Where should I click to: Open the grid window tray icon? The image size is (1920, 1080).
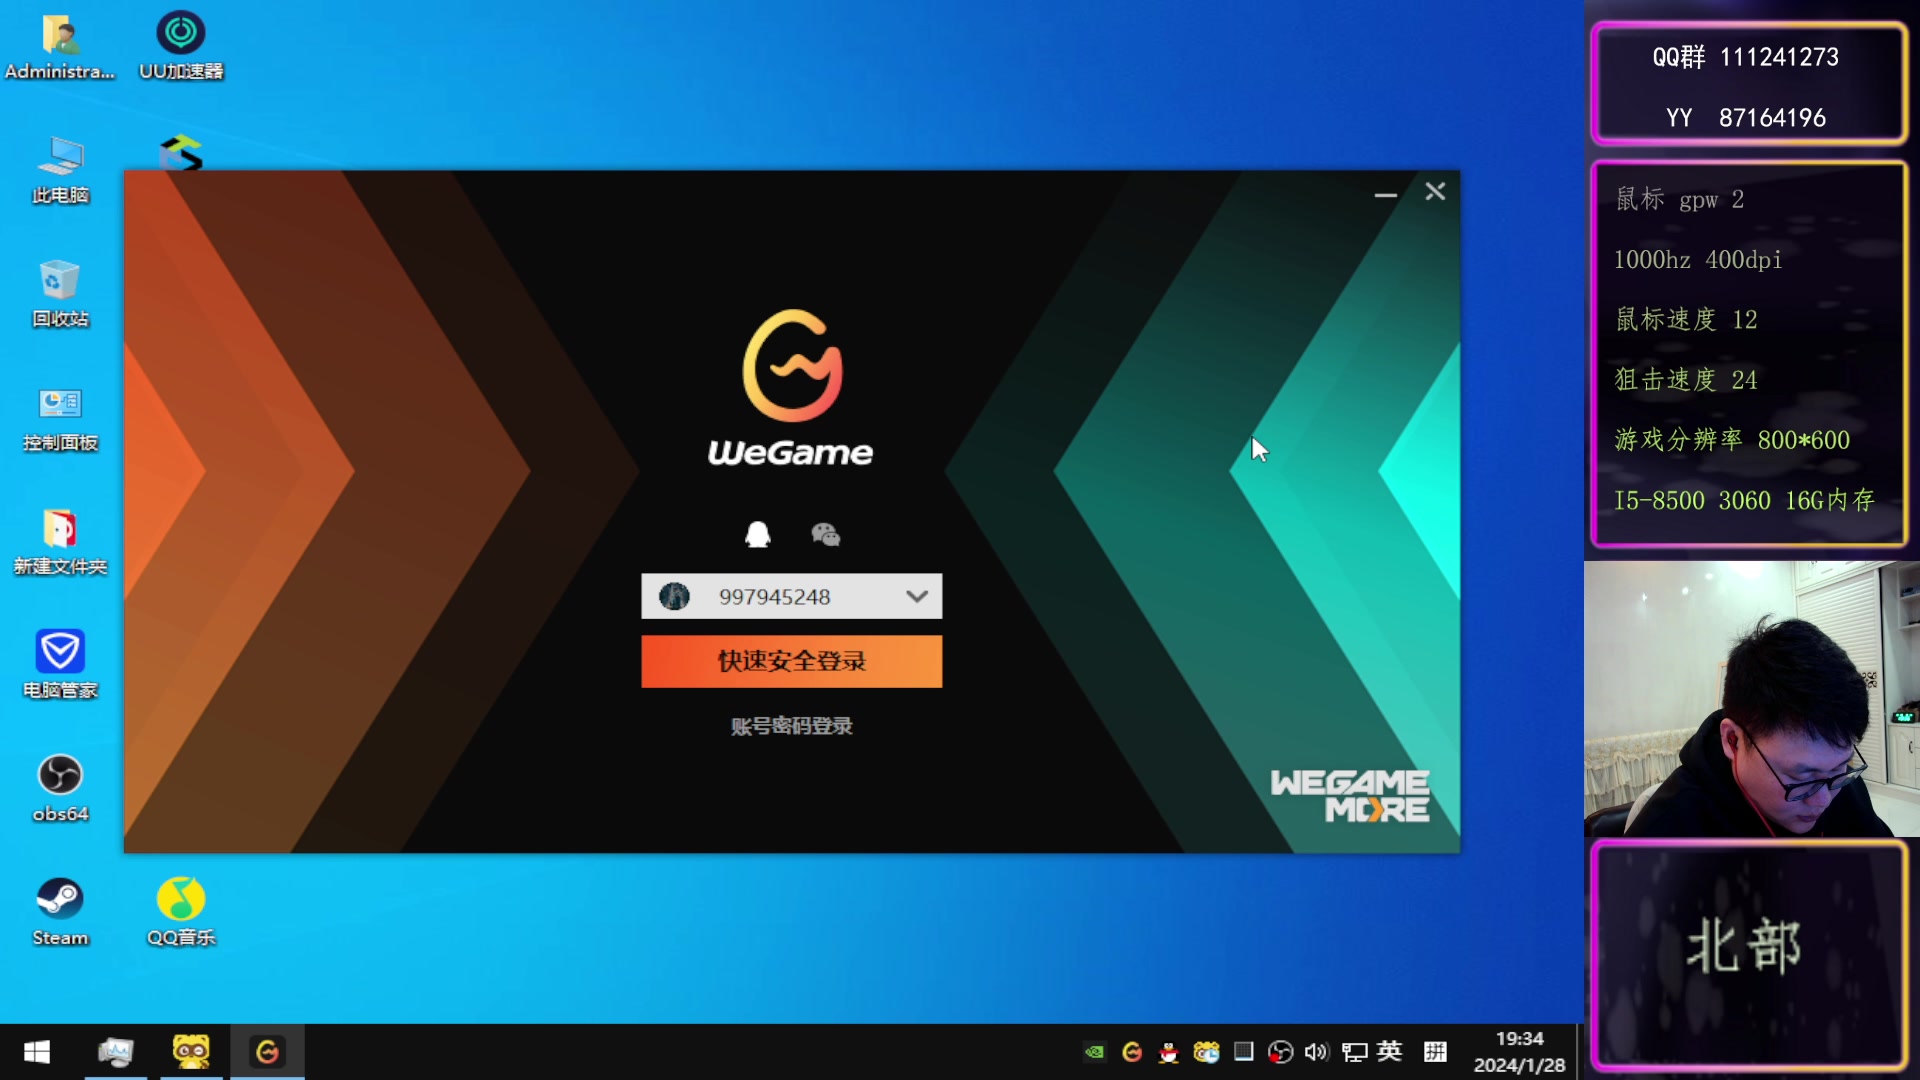coord(1243,1051)
